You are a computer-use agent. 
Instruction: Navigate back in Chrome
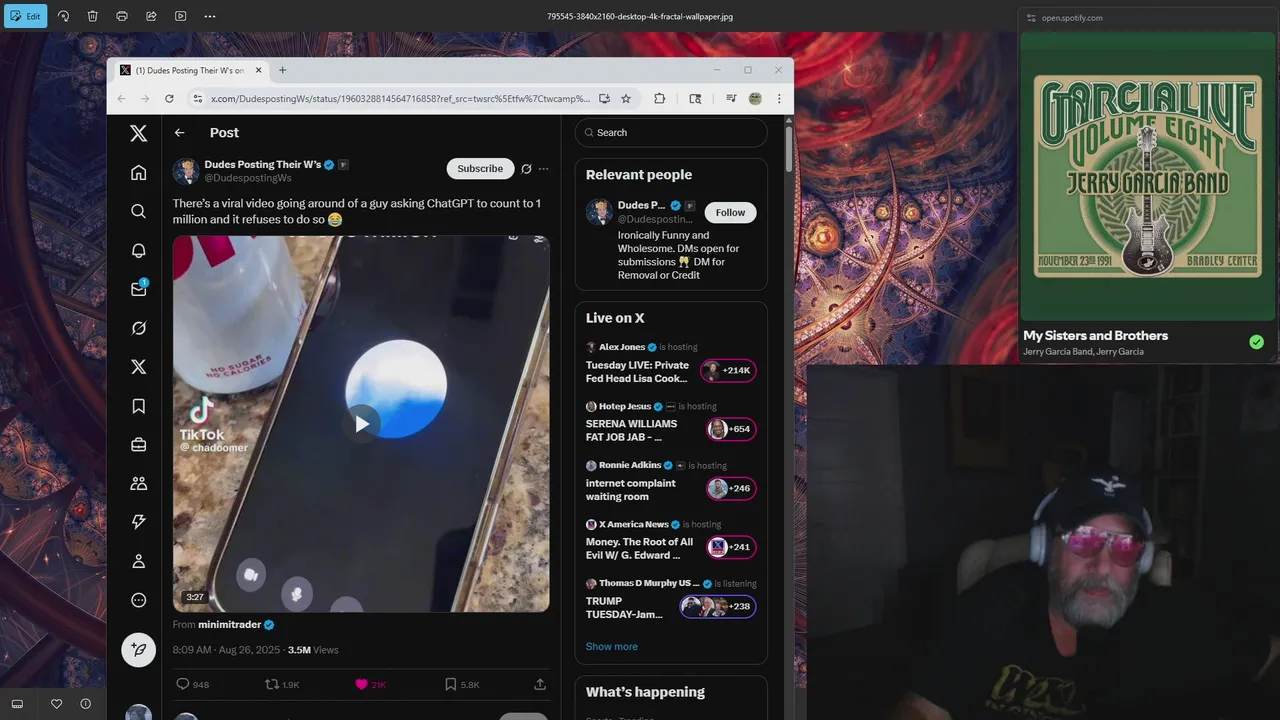coord(121,98)
